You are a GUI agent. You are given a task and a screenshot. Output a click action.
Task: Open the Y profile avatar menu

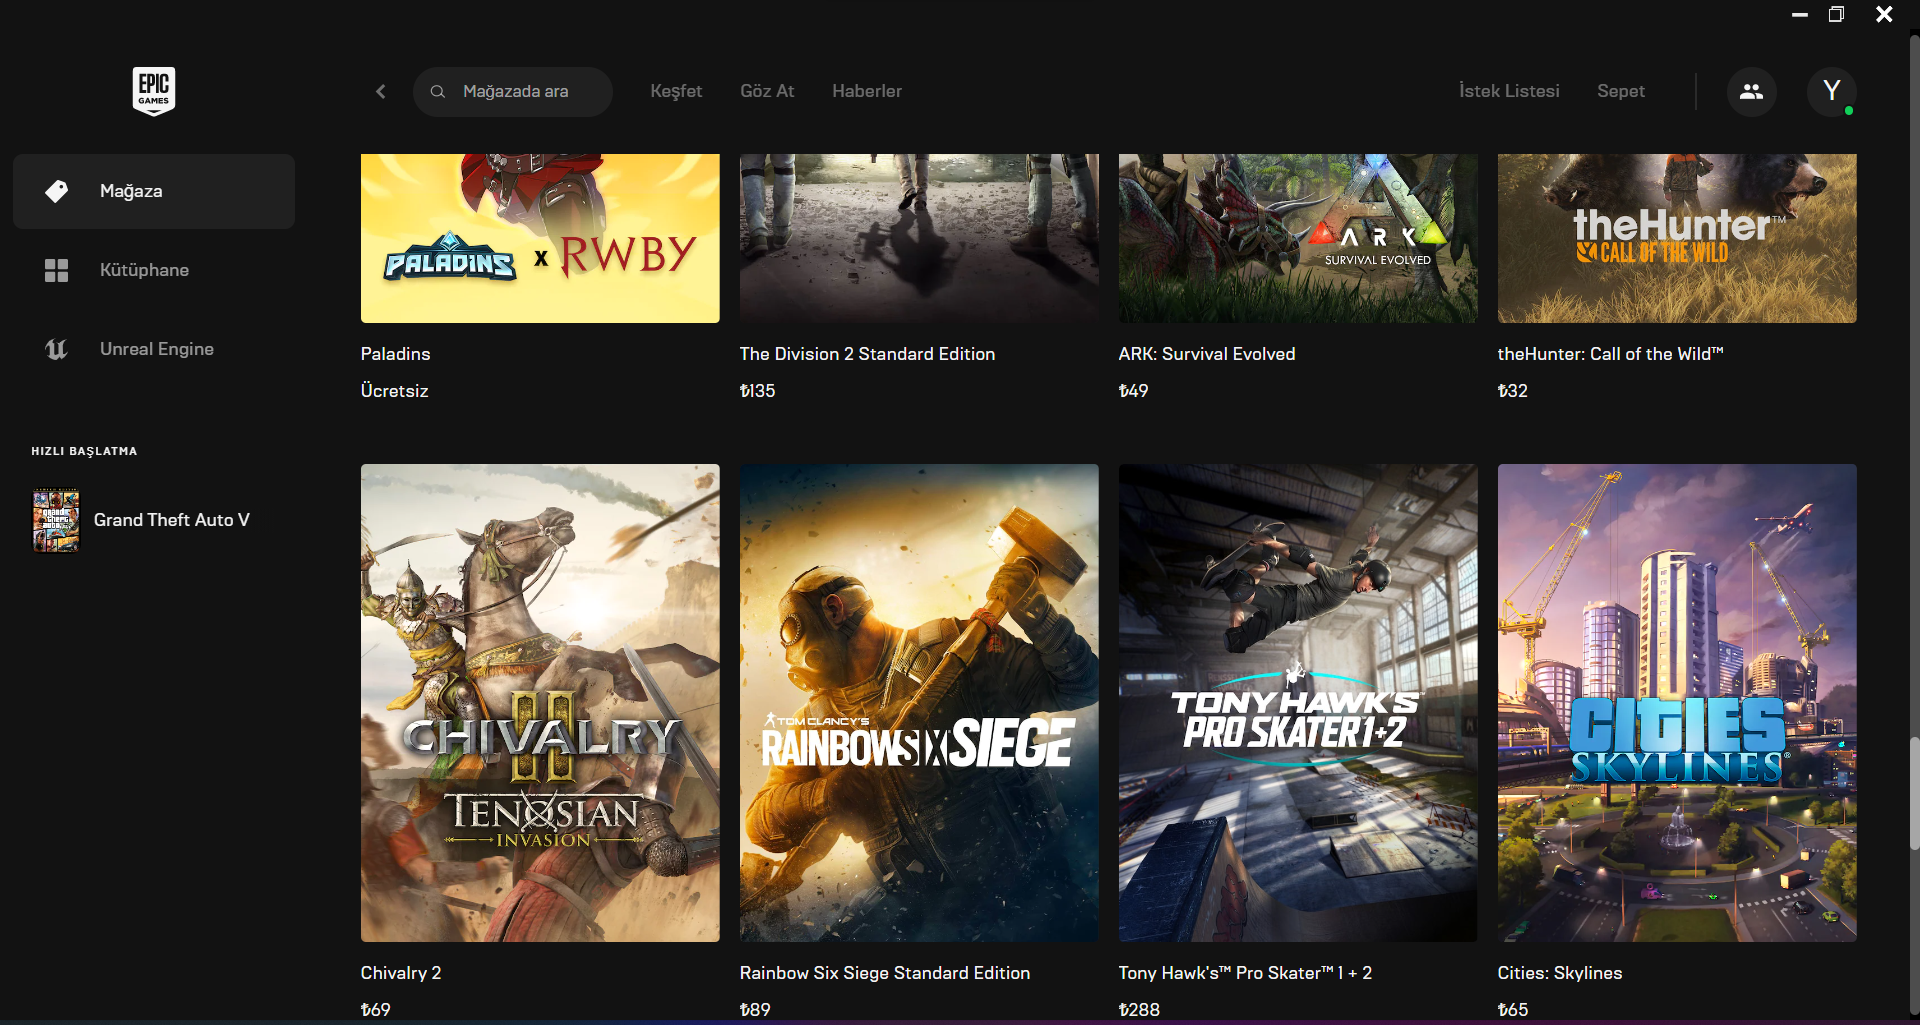tap(1831, 91)
